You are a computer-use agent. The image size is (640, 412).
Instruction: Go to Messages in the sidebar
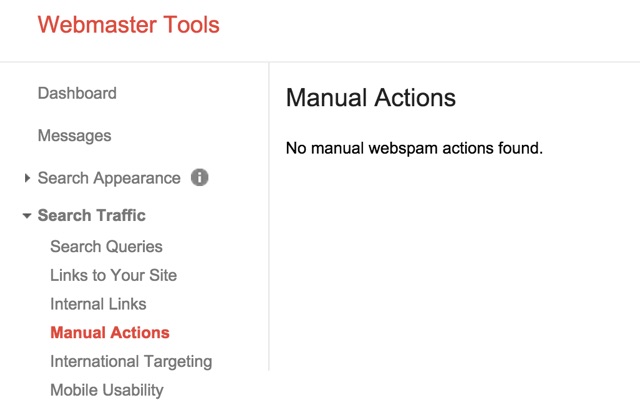pos(74,136)
